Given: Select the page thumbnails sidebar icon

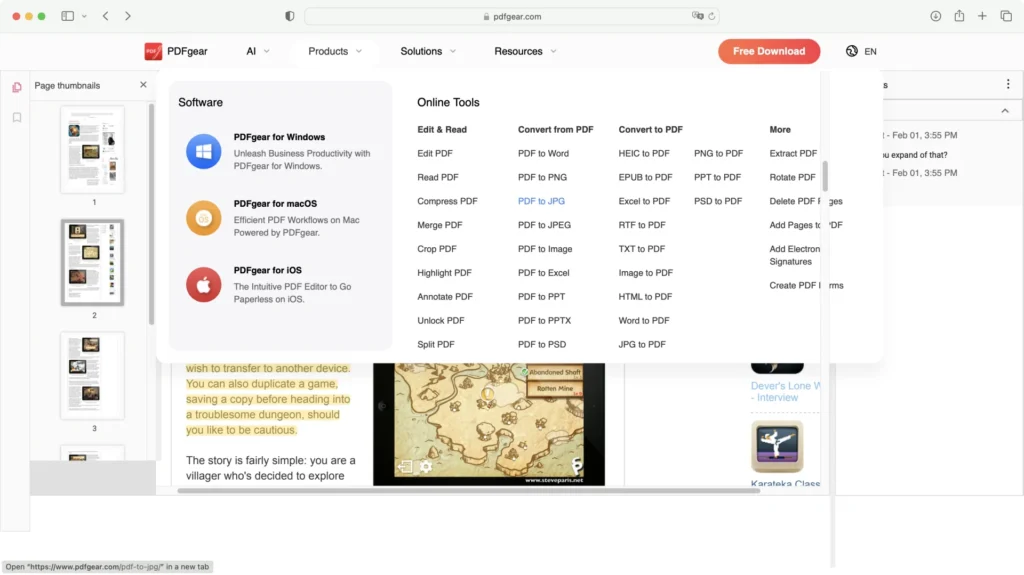Looking at the screenshot, I should tap(17, 87).
